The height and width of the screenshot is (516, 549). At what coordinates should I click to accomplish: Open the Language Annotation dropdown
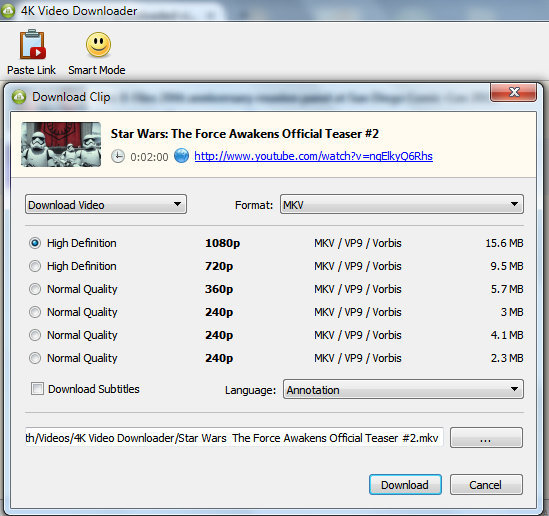(x=403, y=389)
